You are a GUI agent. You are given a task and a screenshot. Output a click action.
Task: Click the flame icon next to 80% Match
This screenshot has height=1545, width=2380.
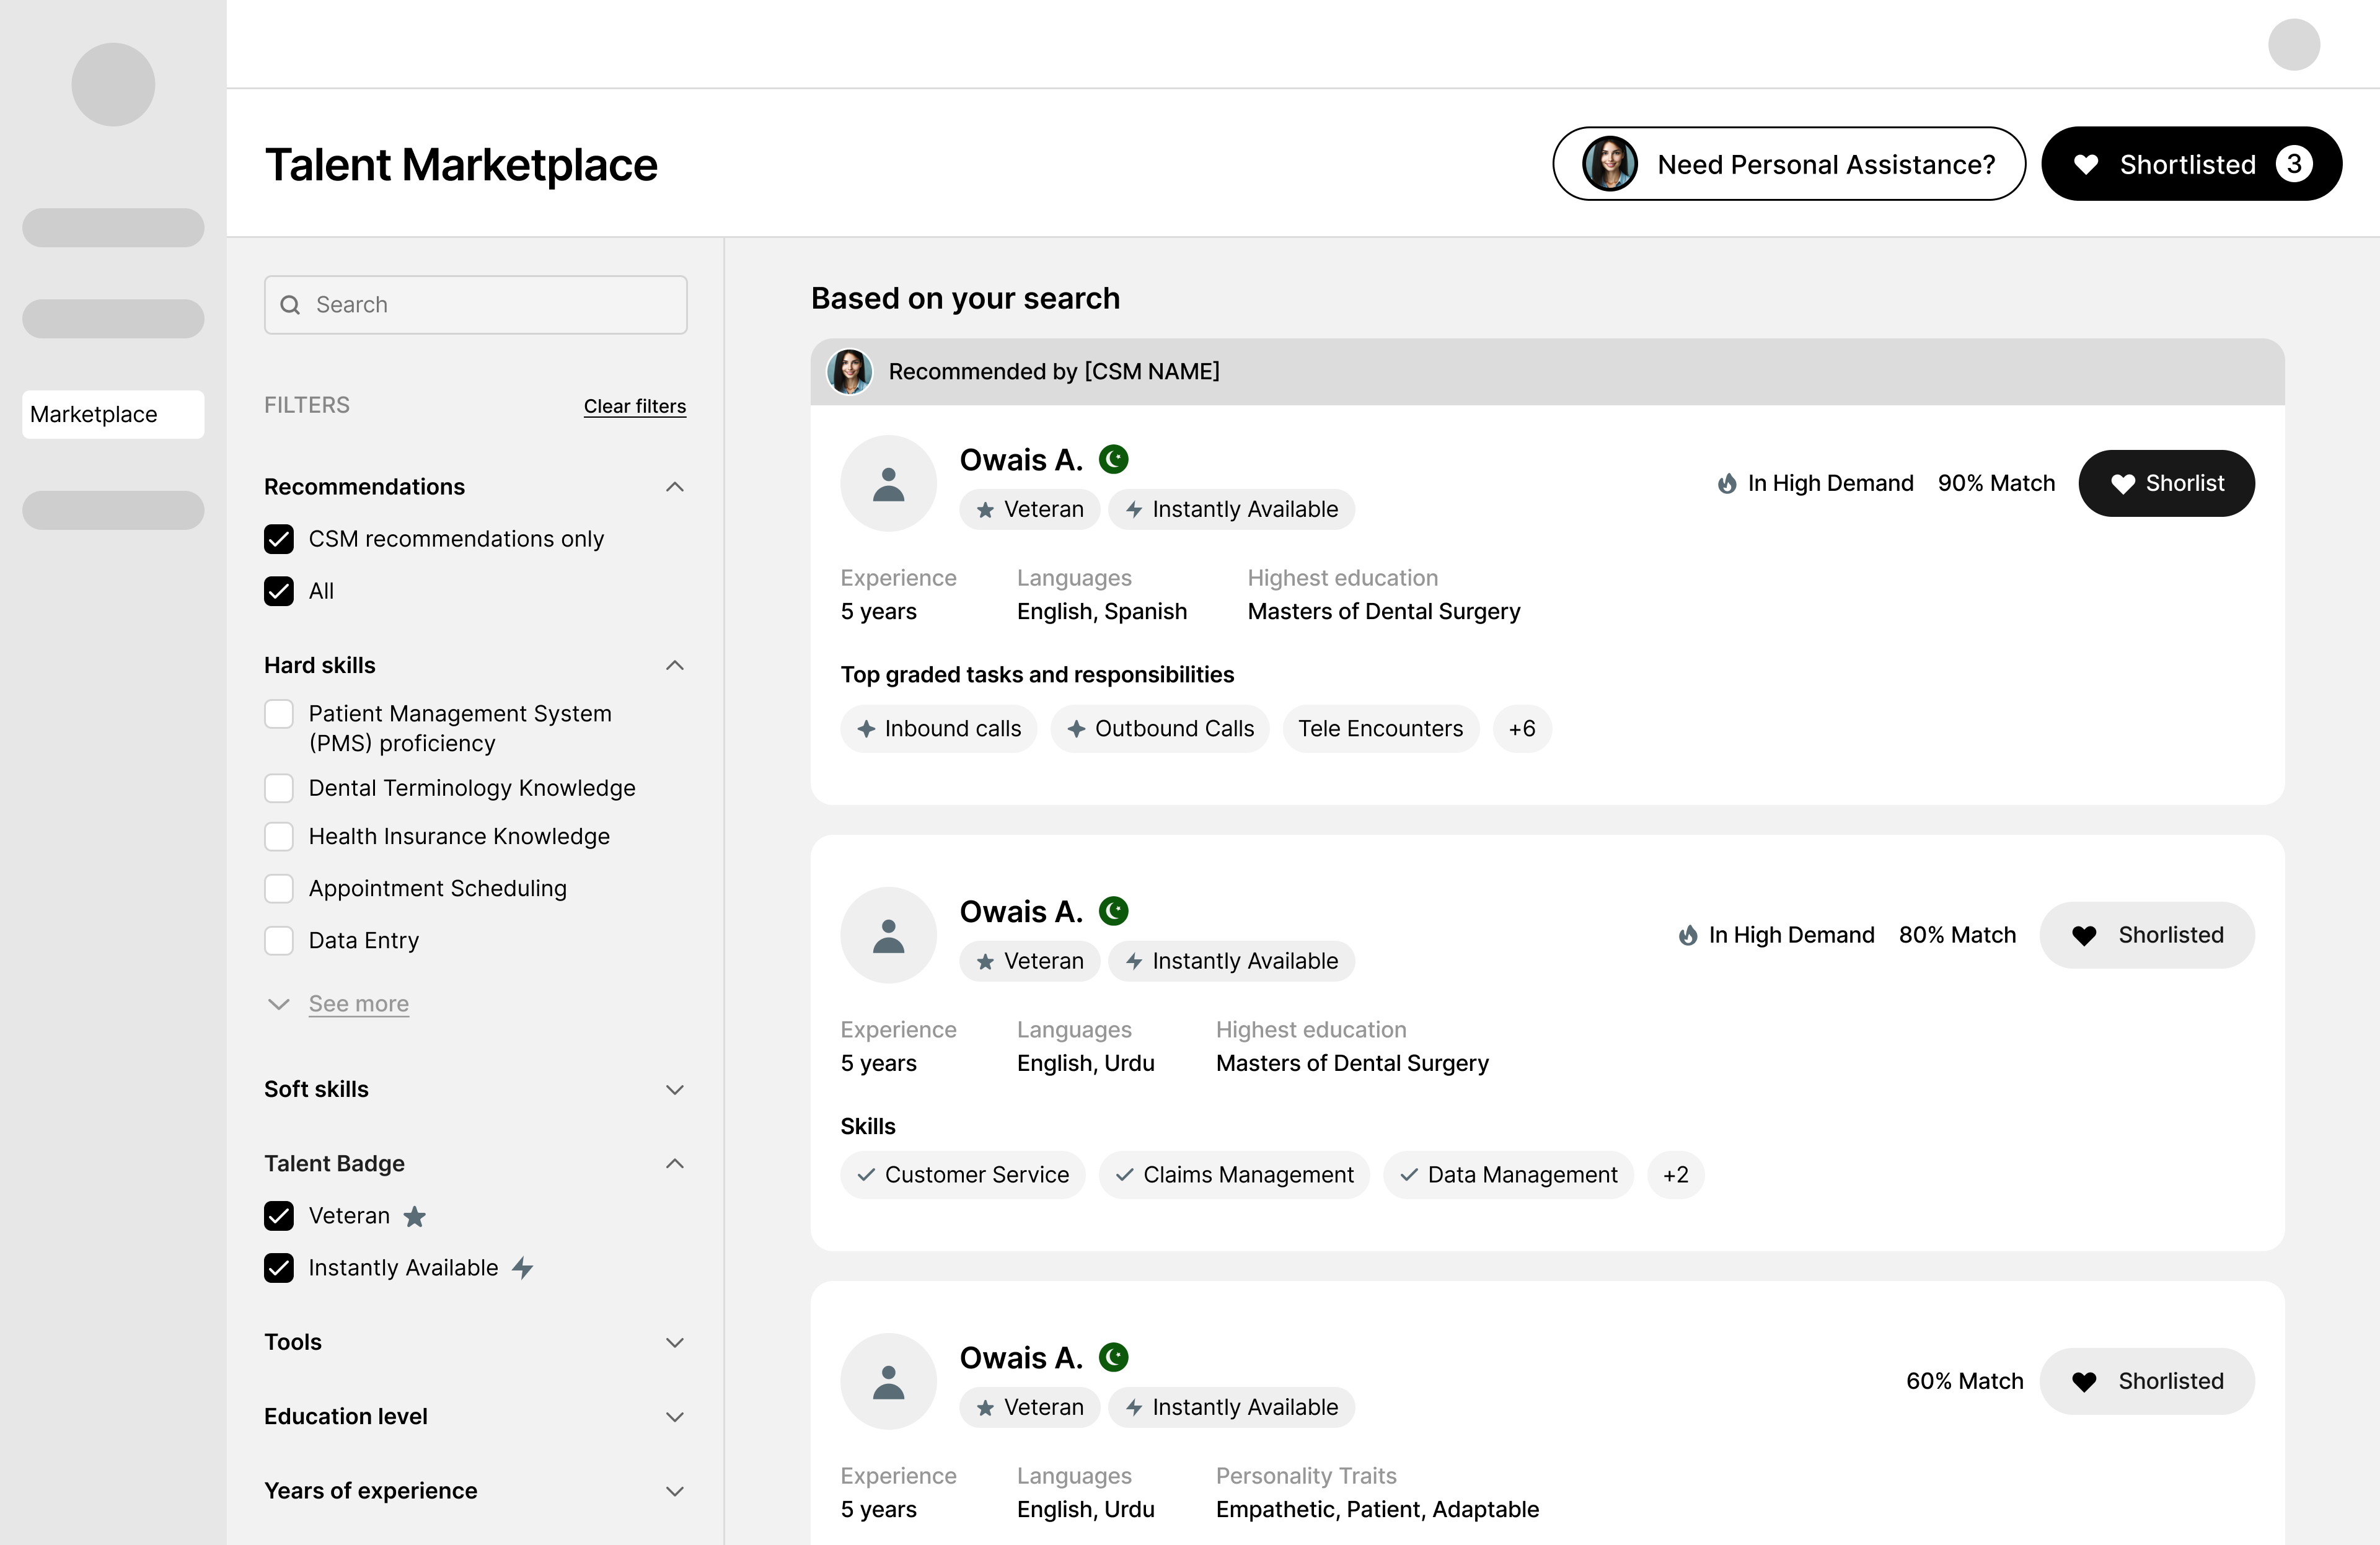click(x=1688, y=935)
